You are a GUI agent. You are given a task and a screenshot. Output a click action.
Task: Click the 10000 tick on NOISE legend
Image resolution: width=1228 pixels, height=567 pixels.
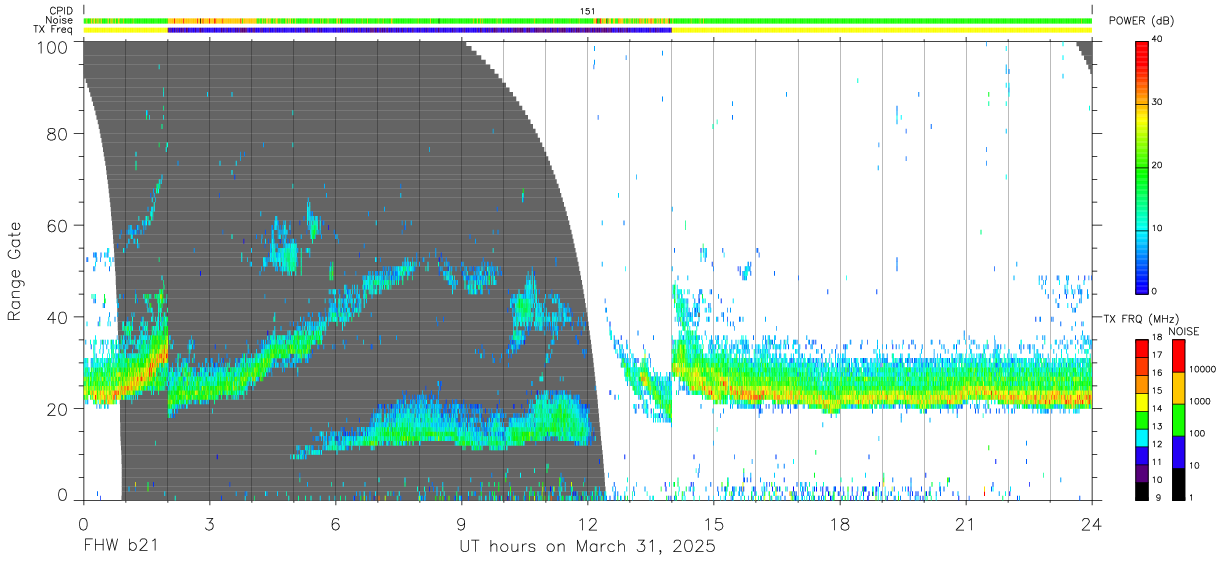(1201, 369)
